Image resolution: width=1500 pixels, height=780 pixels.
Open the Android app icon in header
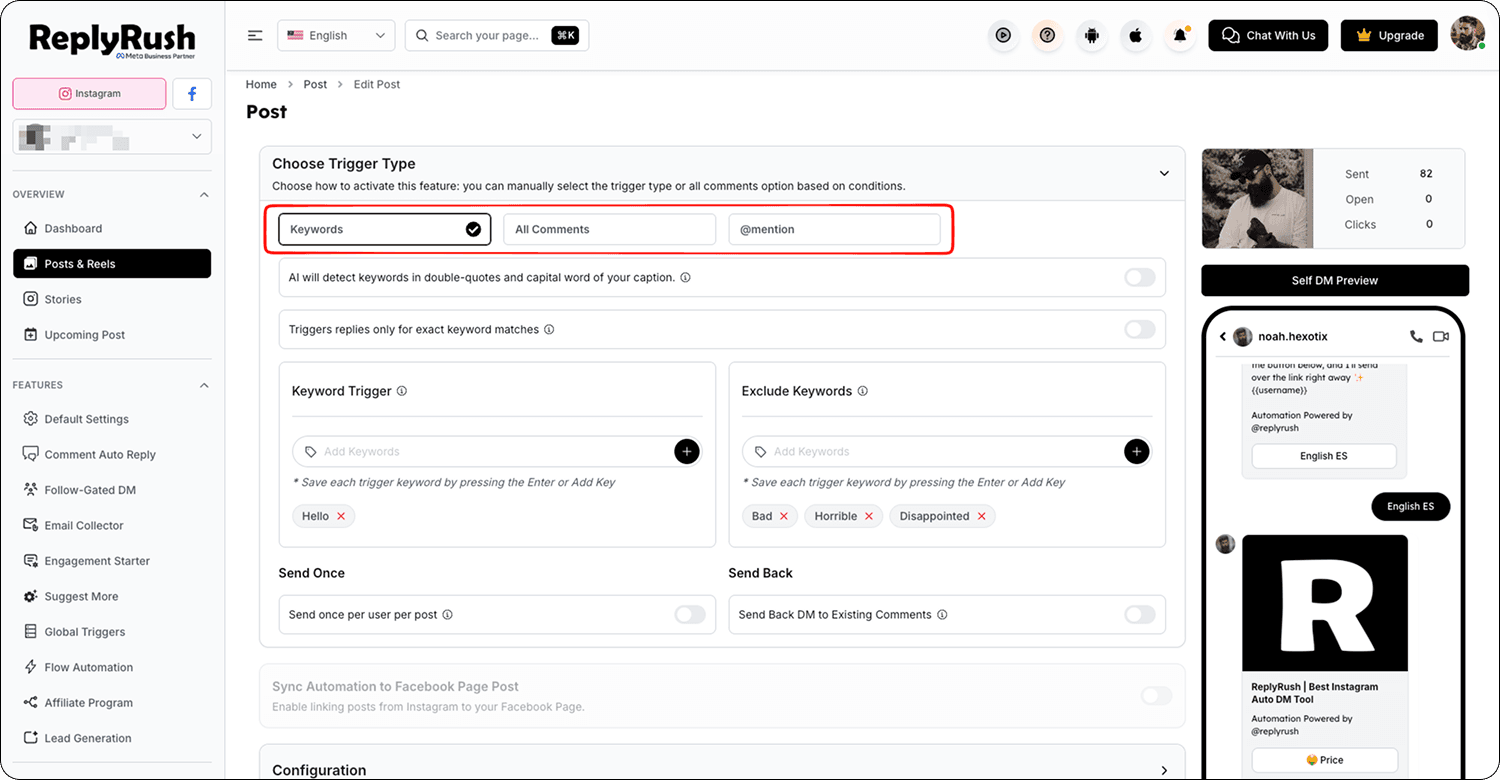(x=1091, y=35)
